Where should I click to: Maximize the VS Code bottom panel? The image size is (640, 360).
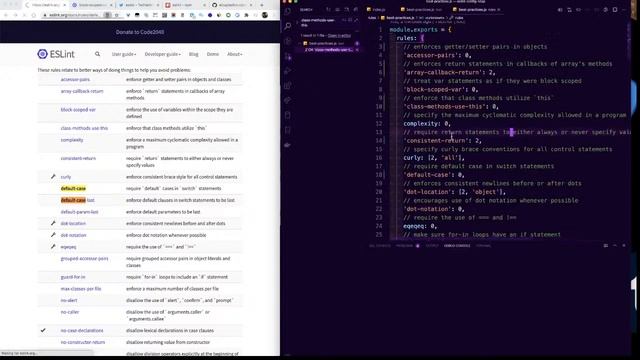pyautogui.click(x=615, y=246)
